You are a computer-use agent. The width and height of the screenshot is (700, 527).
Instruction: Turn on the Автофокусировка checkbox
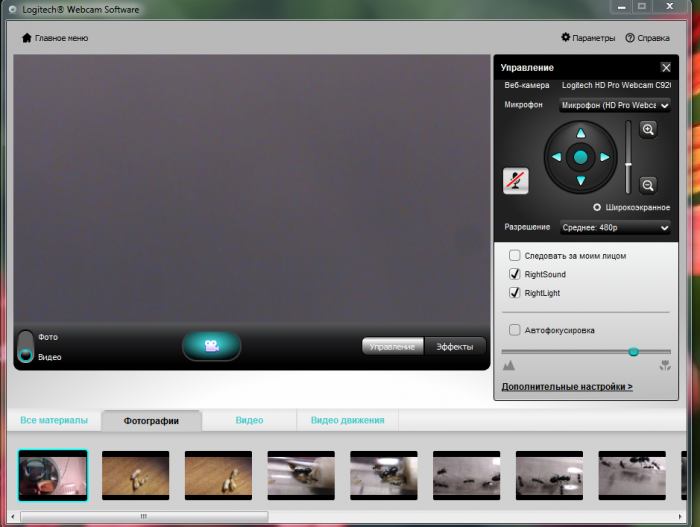[514, 330]
